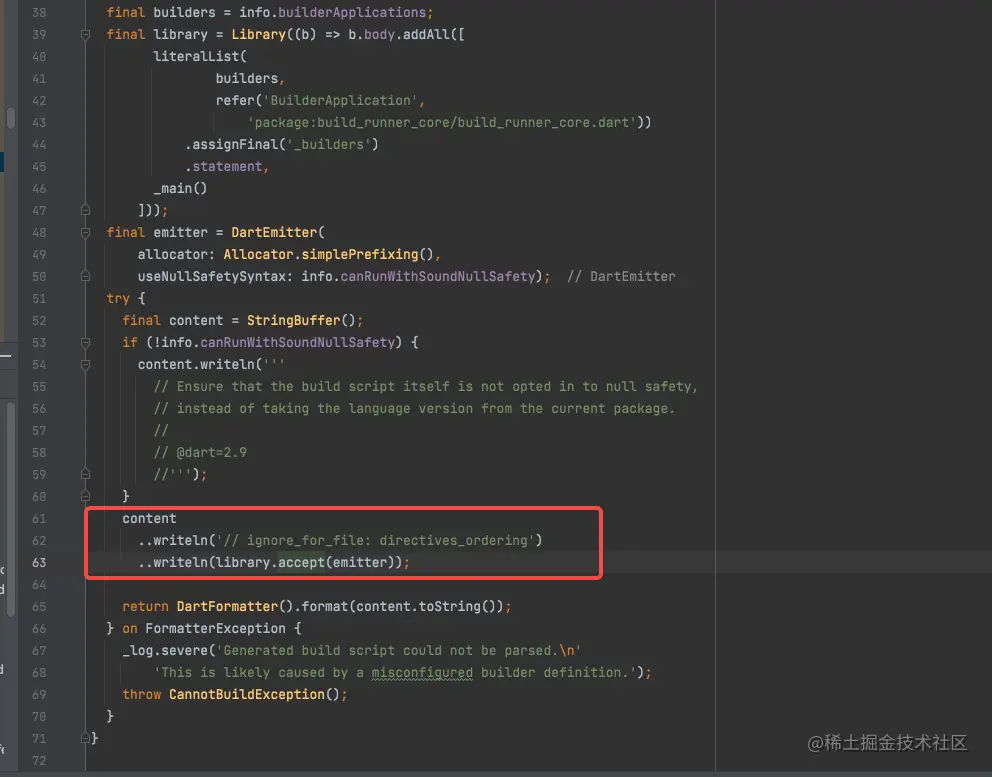
Task: Click the 'throw' keyword on line 69
Action: click(142, 694)
